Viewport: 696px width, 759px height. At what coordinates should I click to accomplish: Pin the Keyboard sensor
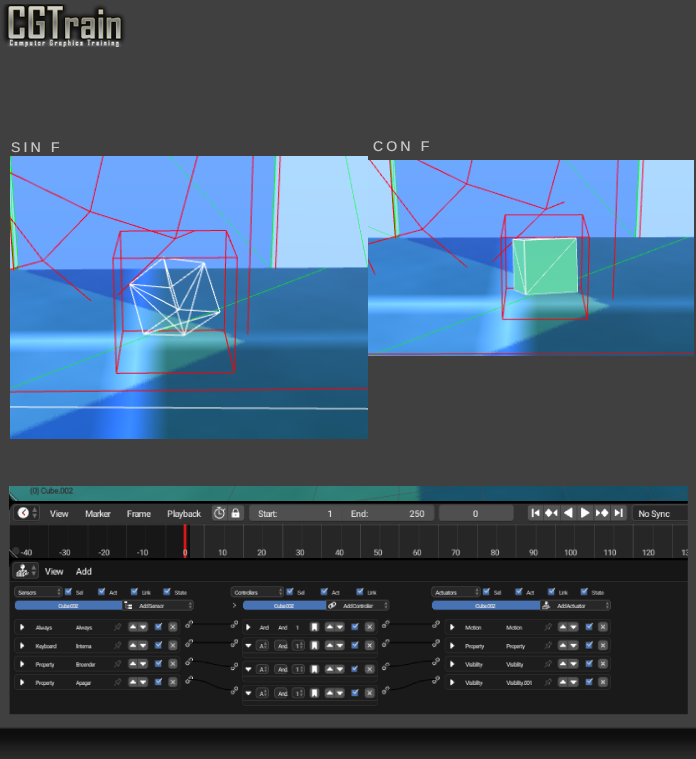118,645
